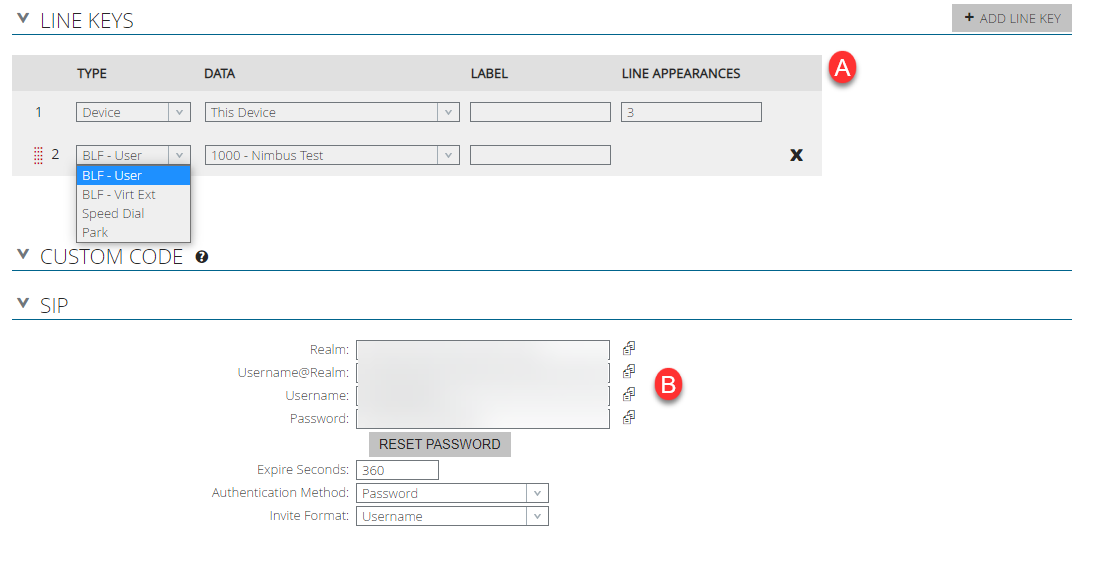The image size is (1107, 575).
Task: Open Custom Code help question mark
Action: tap(202, 257)
